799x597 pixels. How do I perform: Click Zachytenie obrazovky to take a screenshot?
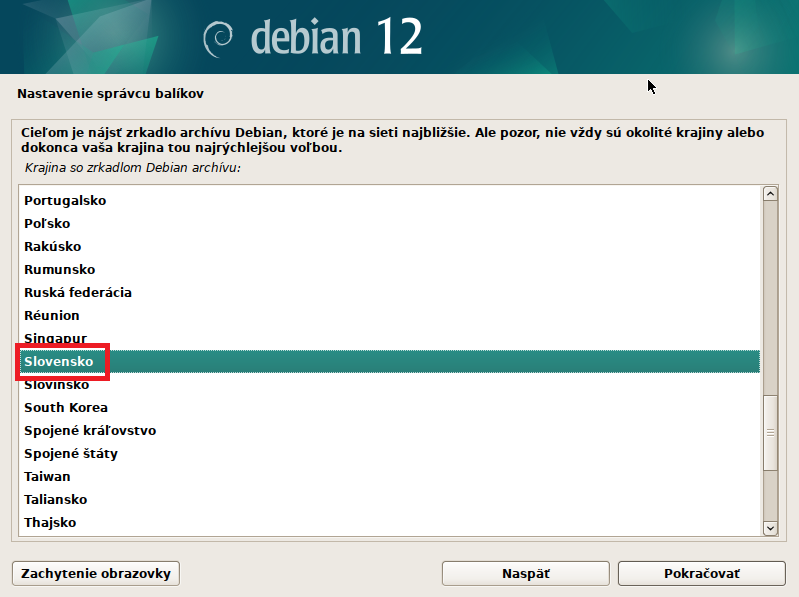click(x=96, y=574)
